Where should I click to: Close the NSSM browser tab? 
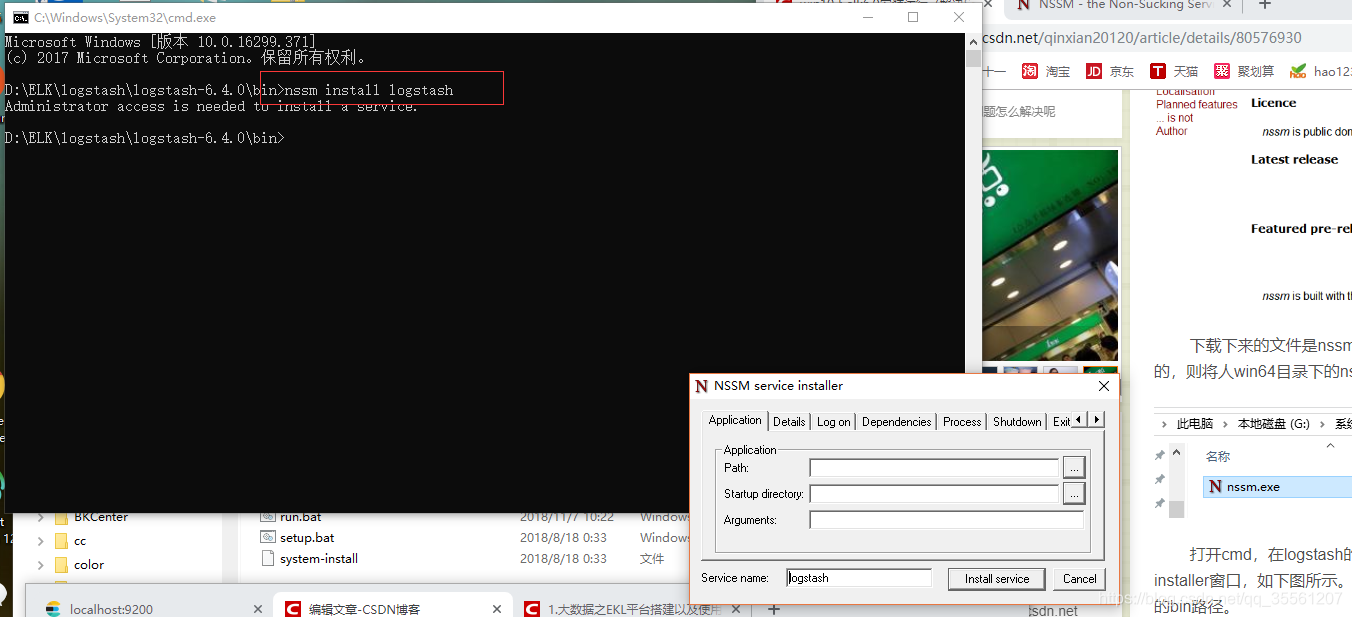click(1225, 5)
